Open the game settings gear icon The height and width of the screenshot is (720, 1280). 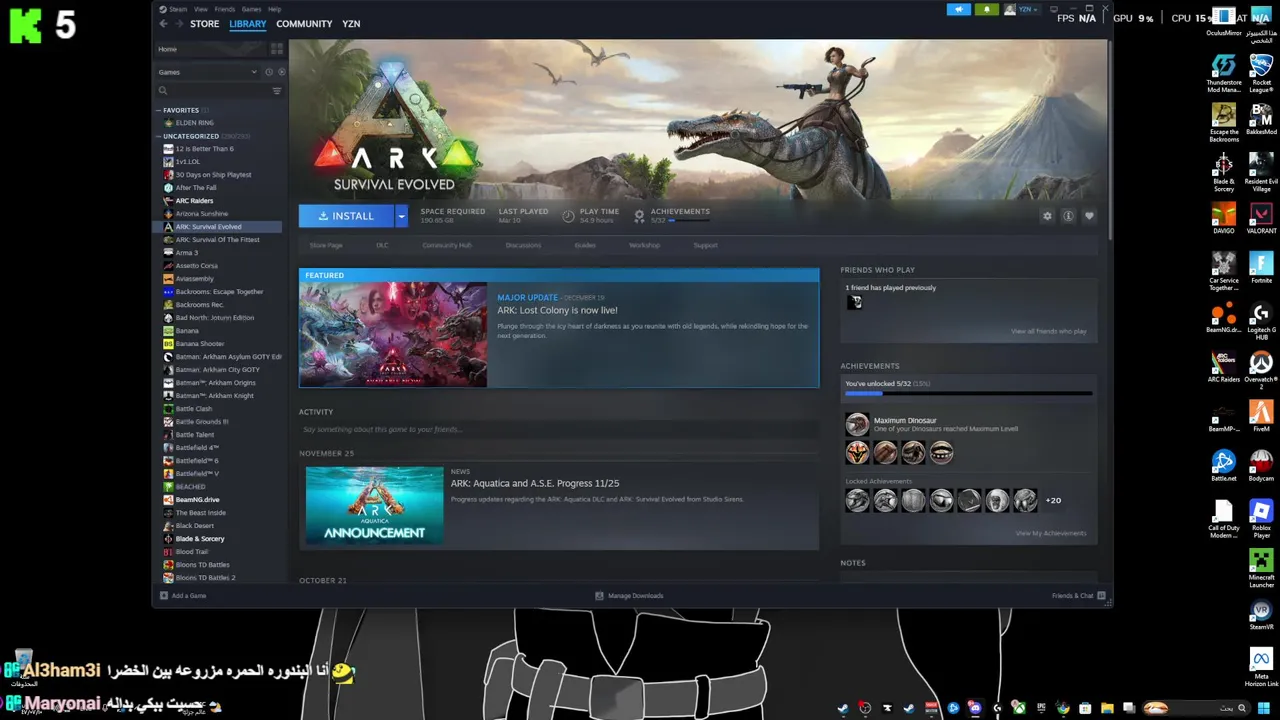[1047, 216]
